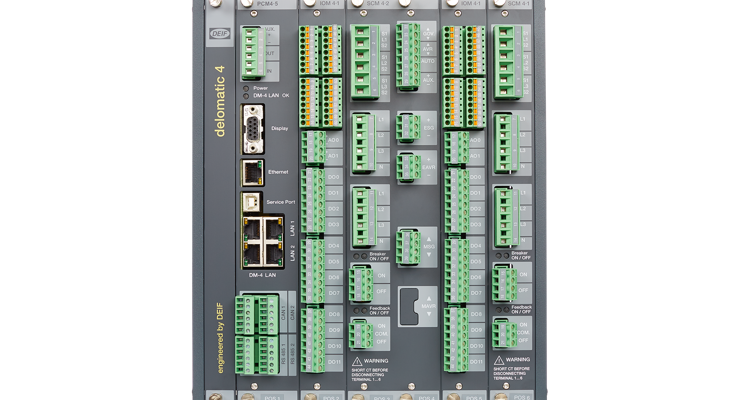740x400 pixels.
Task: Click the "RS 485 2" label
Action: (292, 355)
